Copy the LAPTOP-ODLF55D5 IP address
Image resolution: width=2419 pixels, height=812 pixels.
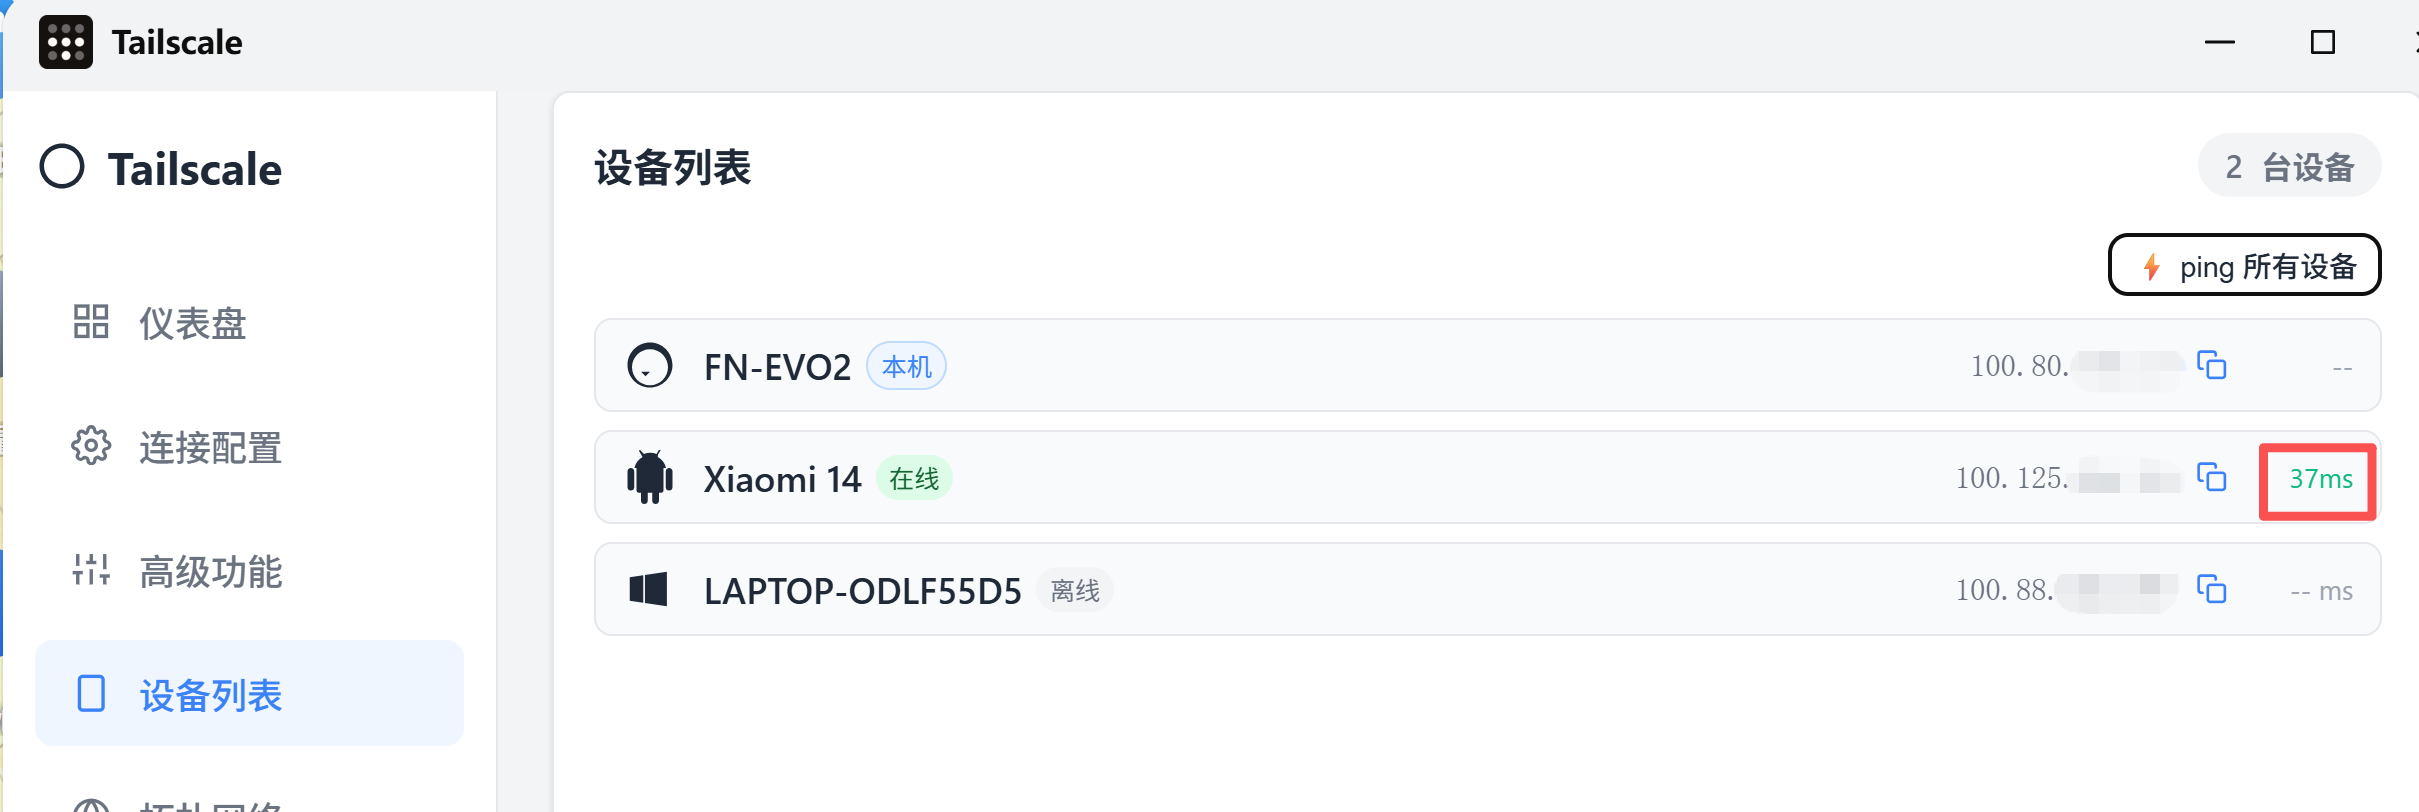pos(2211,589)
